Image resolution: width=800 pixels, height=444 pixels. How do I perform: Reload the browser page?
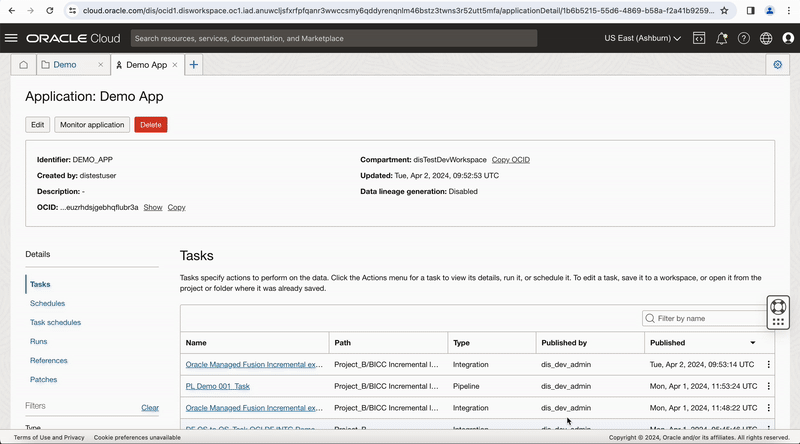[x=49, y=10]
